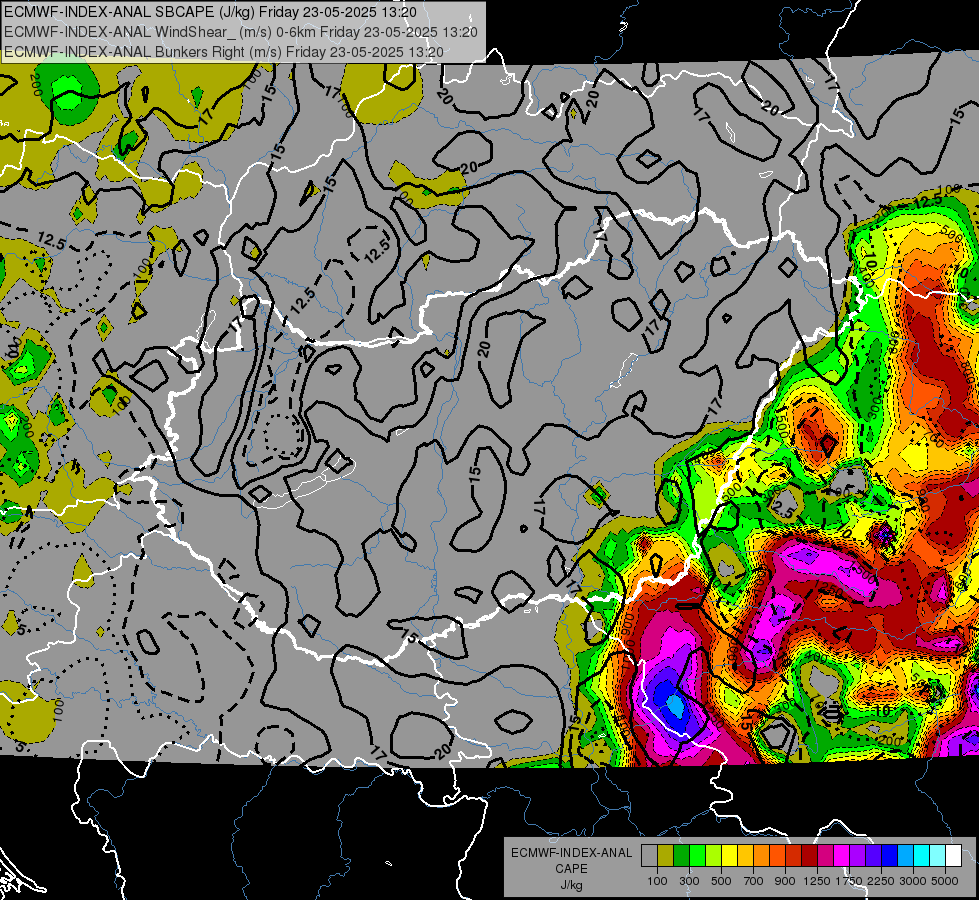Image resolution: width=979 pixels, height=900 pixels.
Task: Select the amber legend swatch
Action: coord(745,856)
